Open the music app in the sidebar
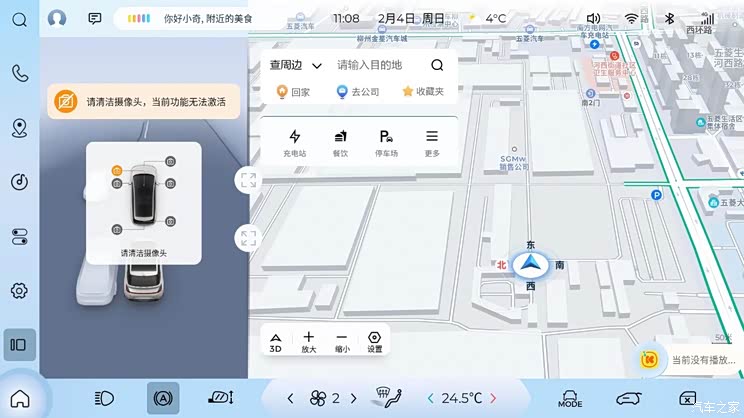The height and width of the screenshot is (418, 744). (x=19, y=181)
